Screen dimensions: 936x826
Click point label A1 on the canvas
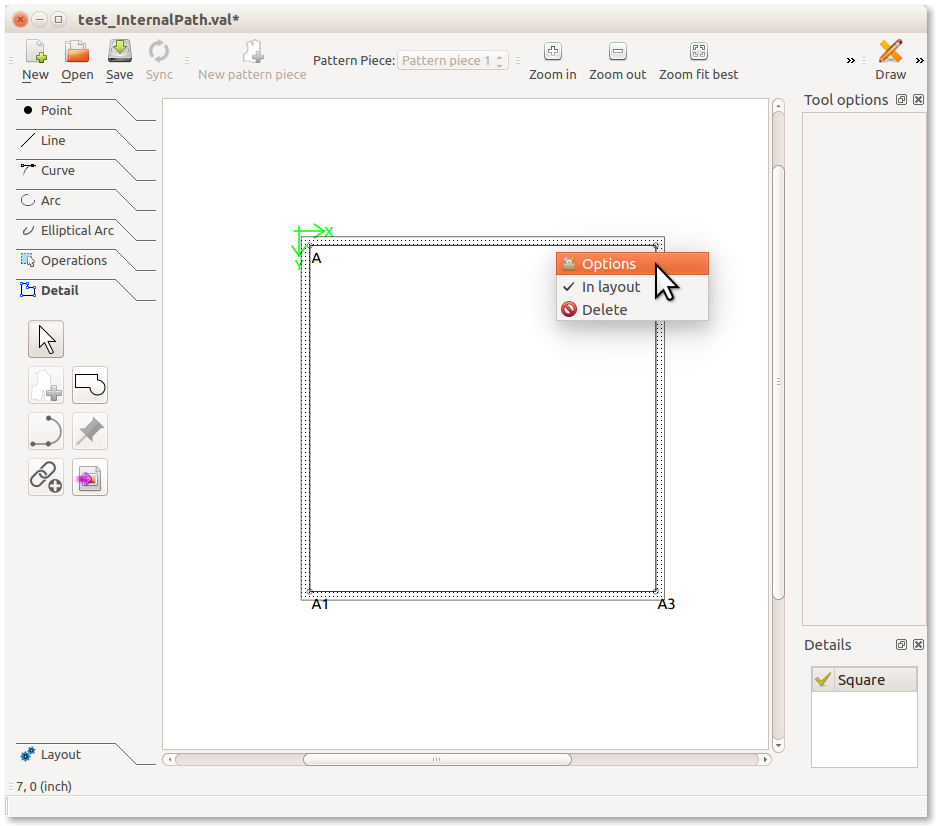click(x=320, y=604)
